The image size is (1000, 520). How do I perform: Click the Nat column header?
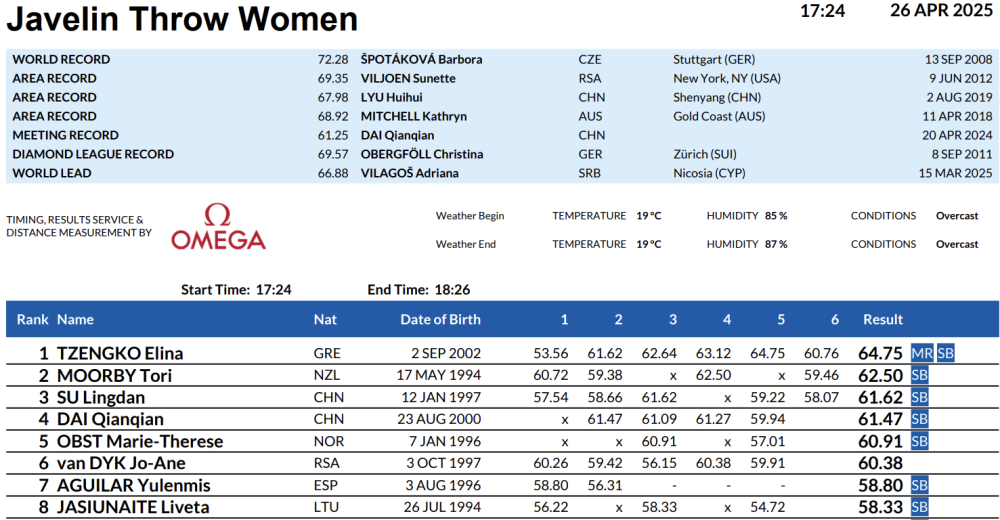coord(325,320)
